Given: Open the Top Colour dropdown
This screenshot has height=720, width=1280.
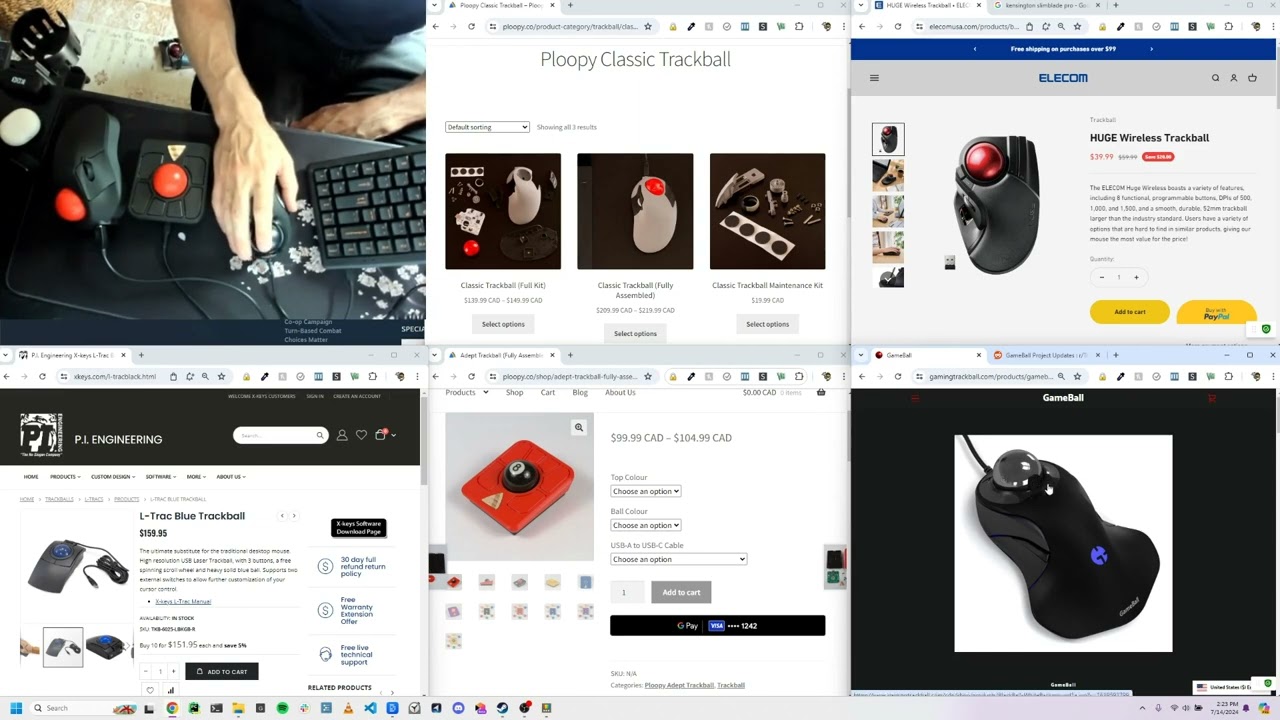Looking at the screenshot, I should click(x=646, y=491).
